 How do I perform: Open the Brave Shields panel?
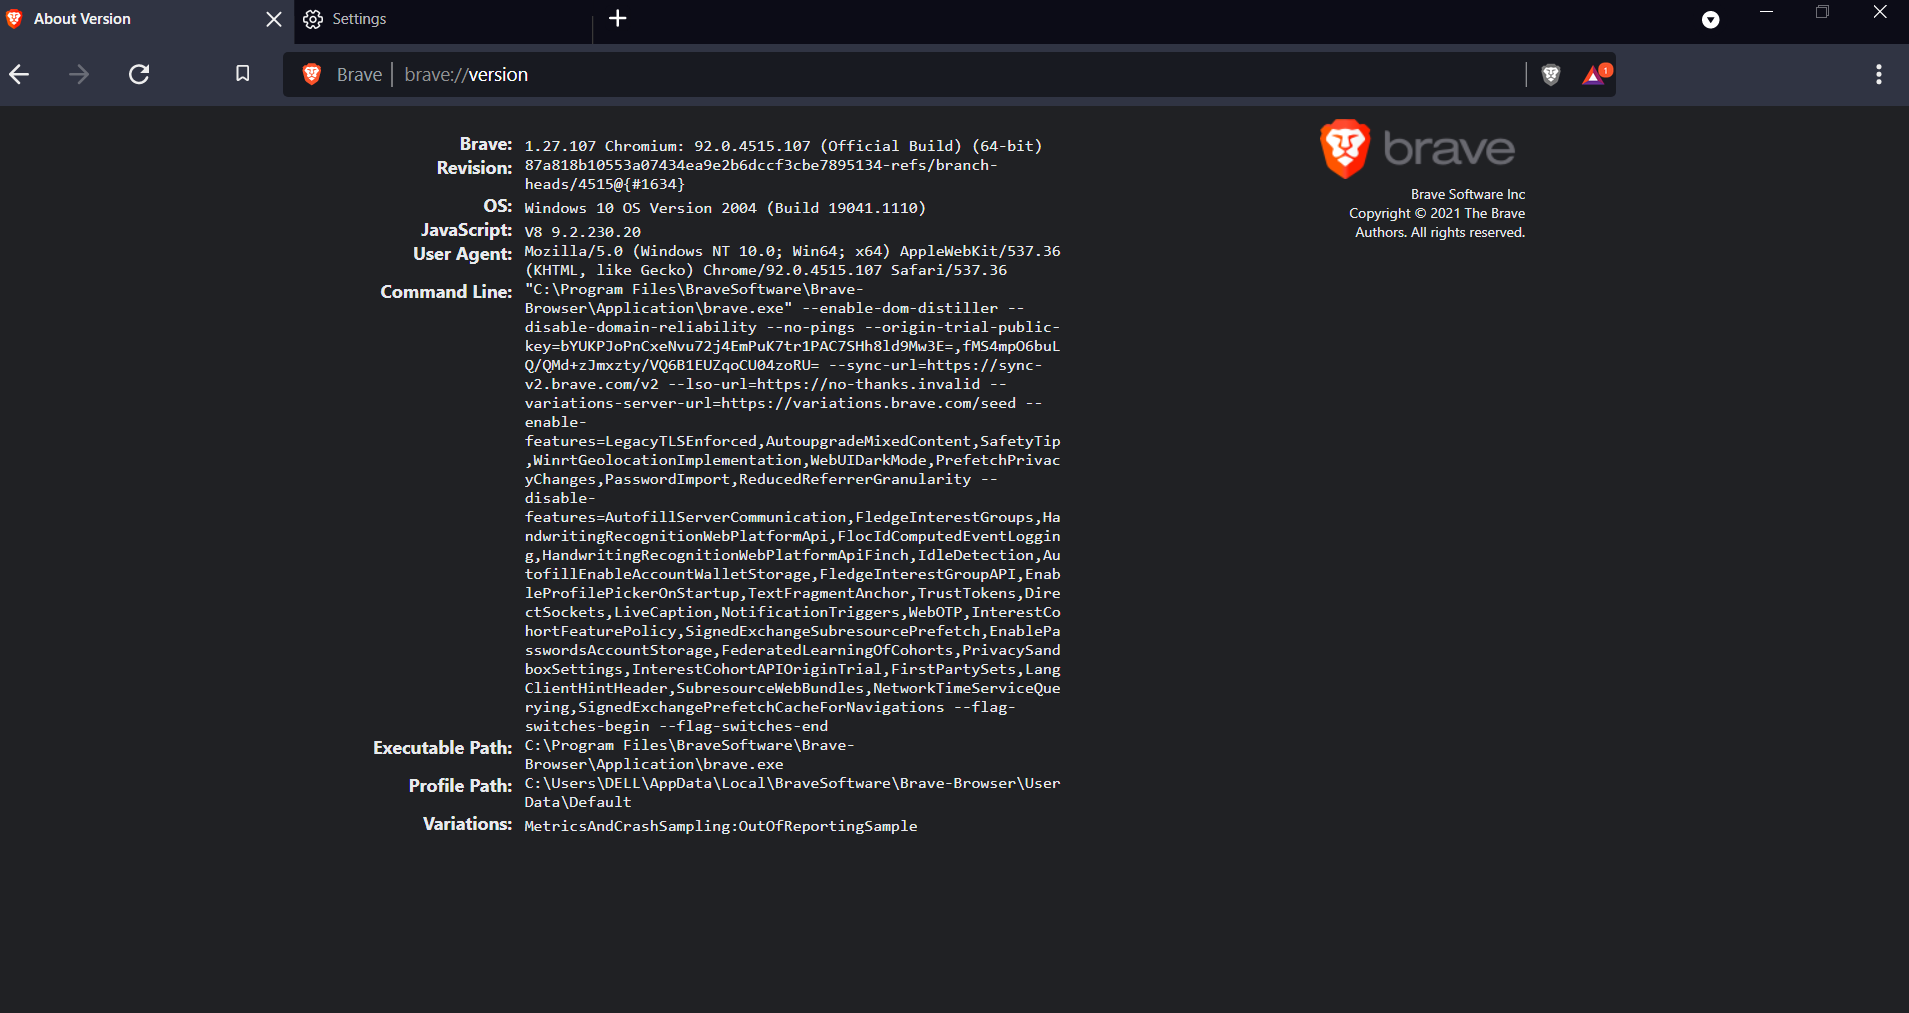1551,74
